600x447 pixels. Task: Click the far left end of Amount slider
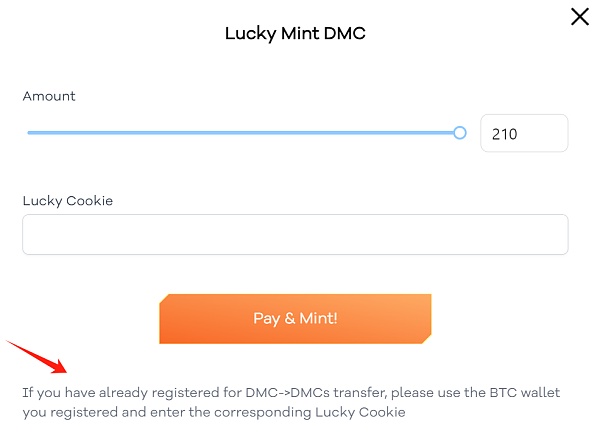coord(29,132)
